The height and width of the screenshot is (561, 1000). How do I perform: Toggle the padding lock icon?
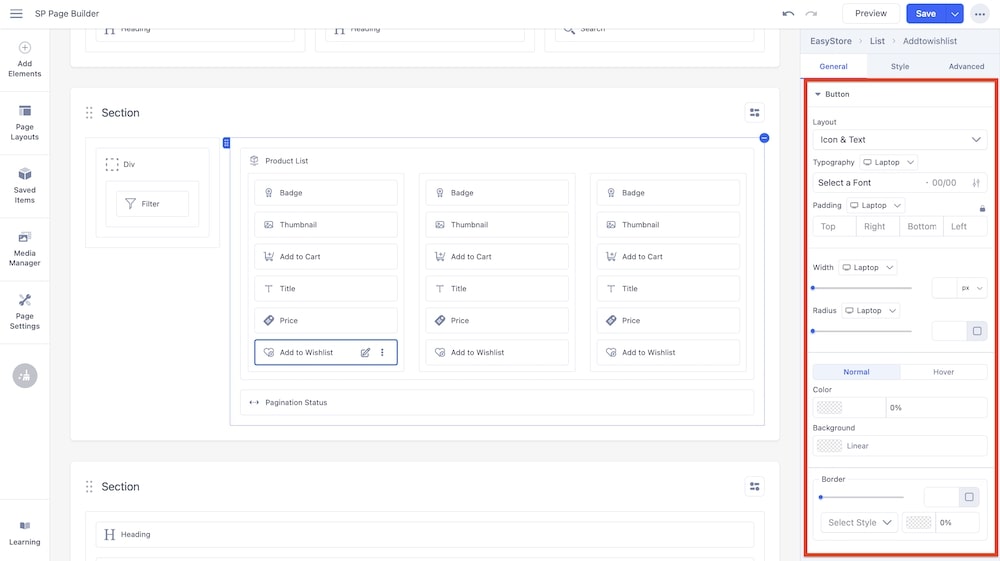pos(982,208)
